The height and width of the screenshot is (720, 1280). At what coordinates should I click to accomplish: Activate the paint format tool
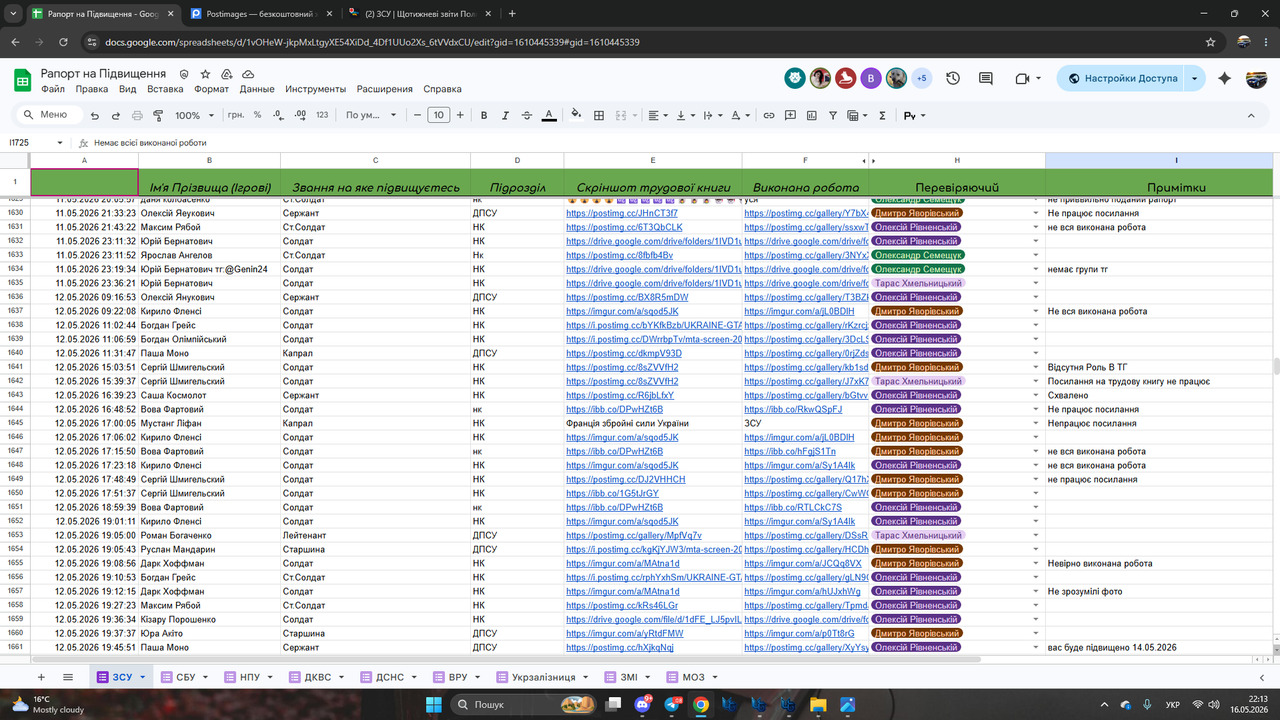(160, 115)
